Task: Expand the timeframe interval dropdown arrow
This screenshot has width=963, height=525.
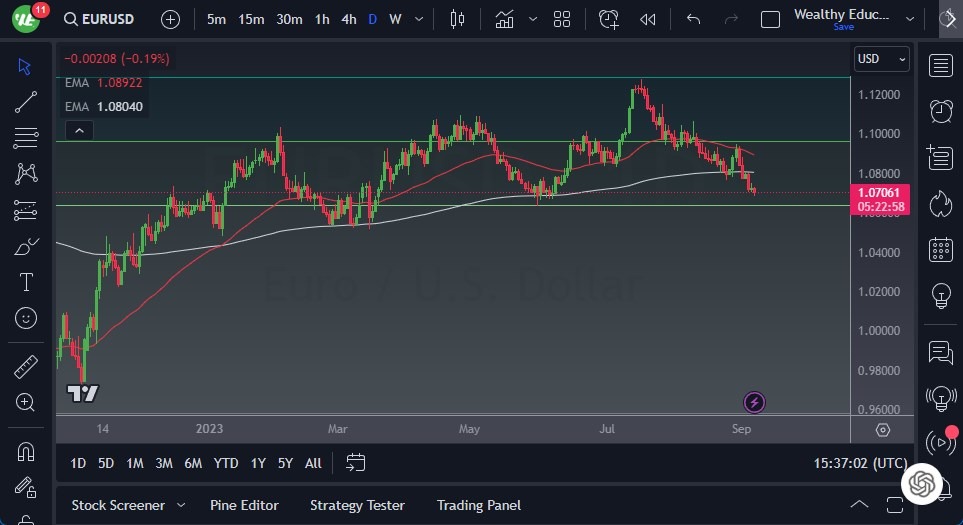Action: click(418, 19)
